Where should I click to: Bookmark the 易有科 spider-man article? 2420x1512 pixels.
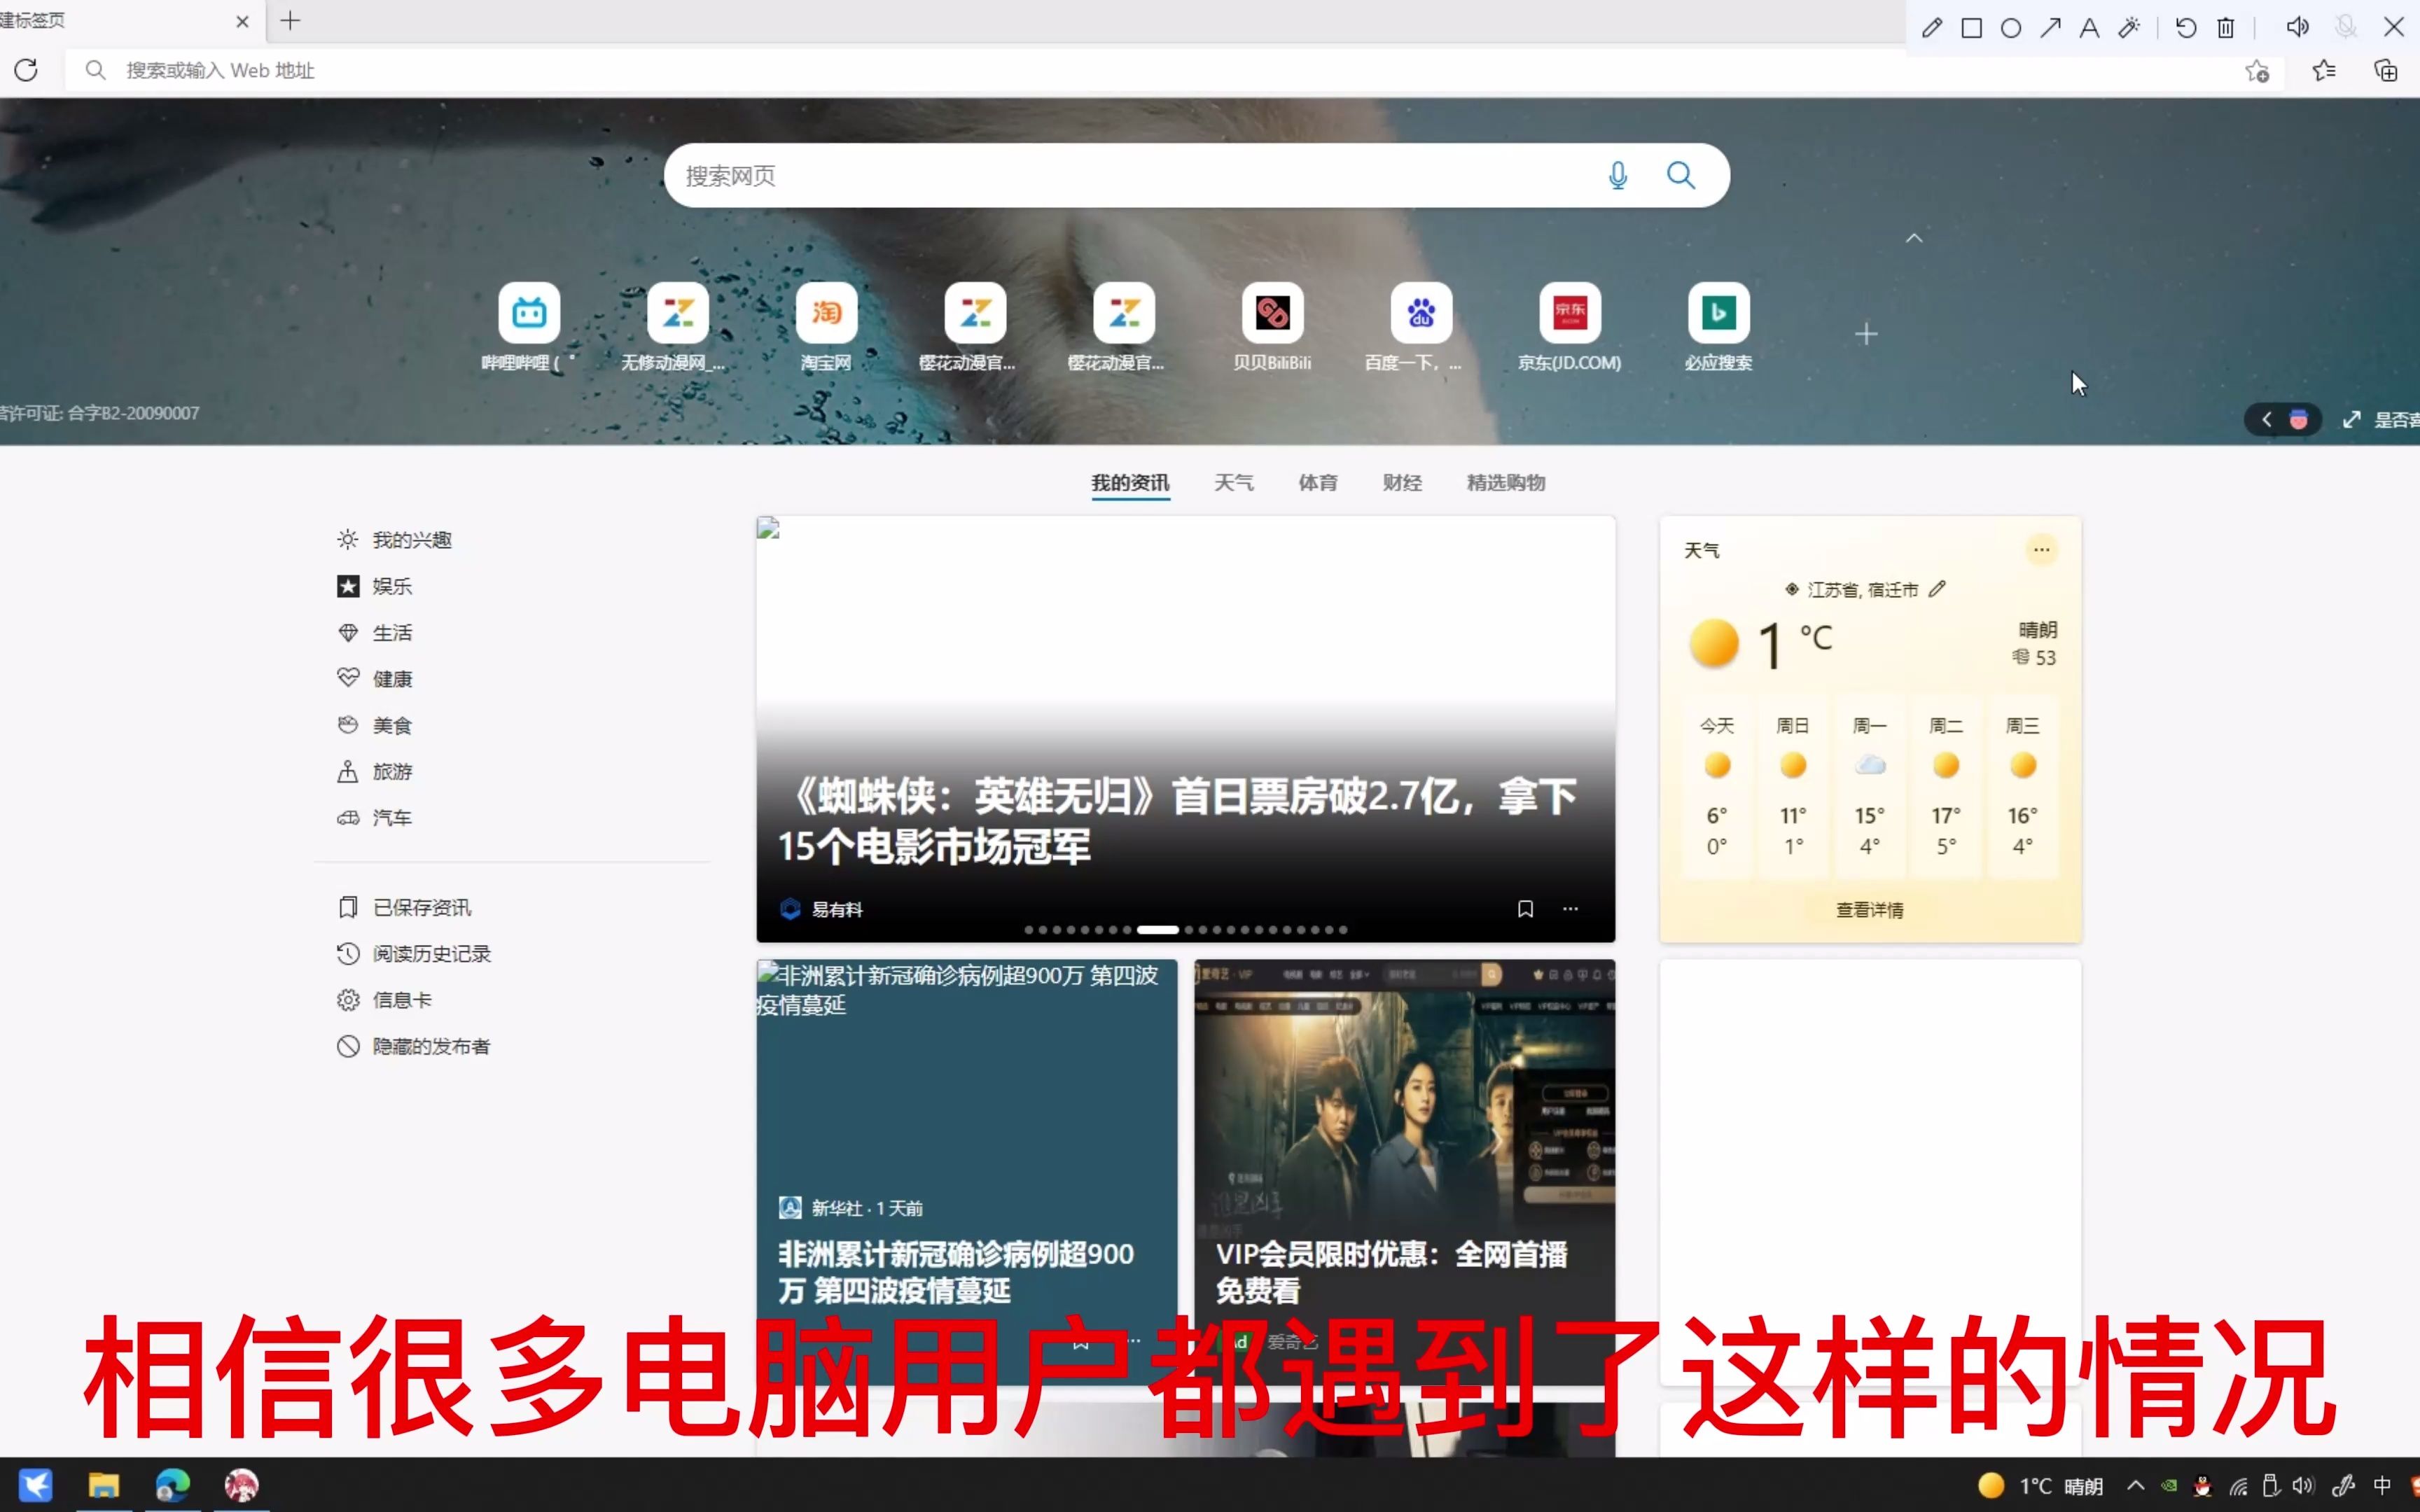pyautogui.click(x=1525, y=908)
